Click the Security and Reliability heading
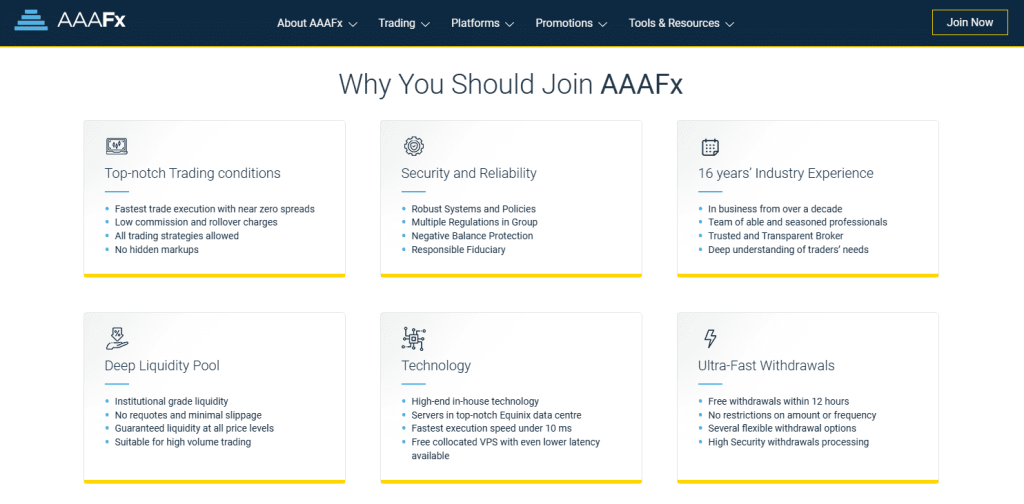Image resolution: width=1024 pixels, height=504 pixels. (469, 174)
